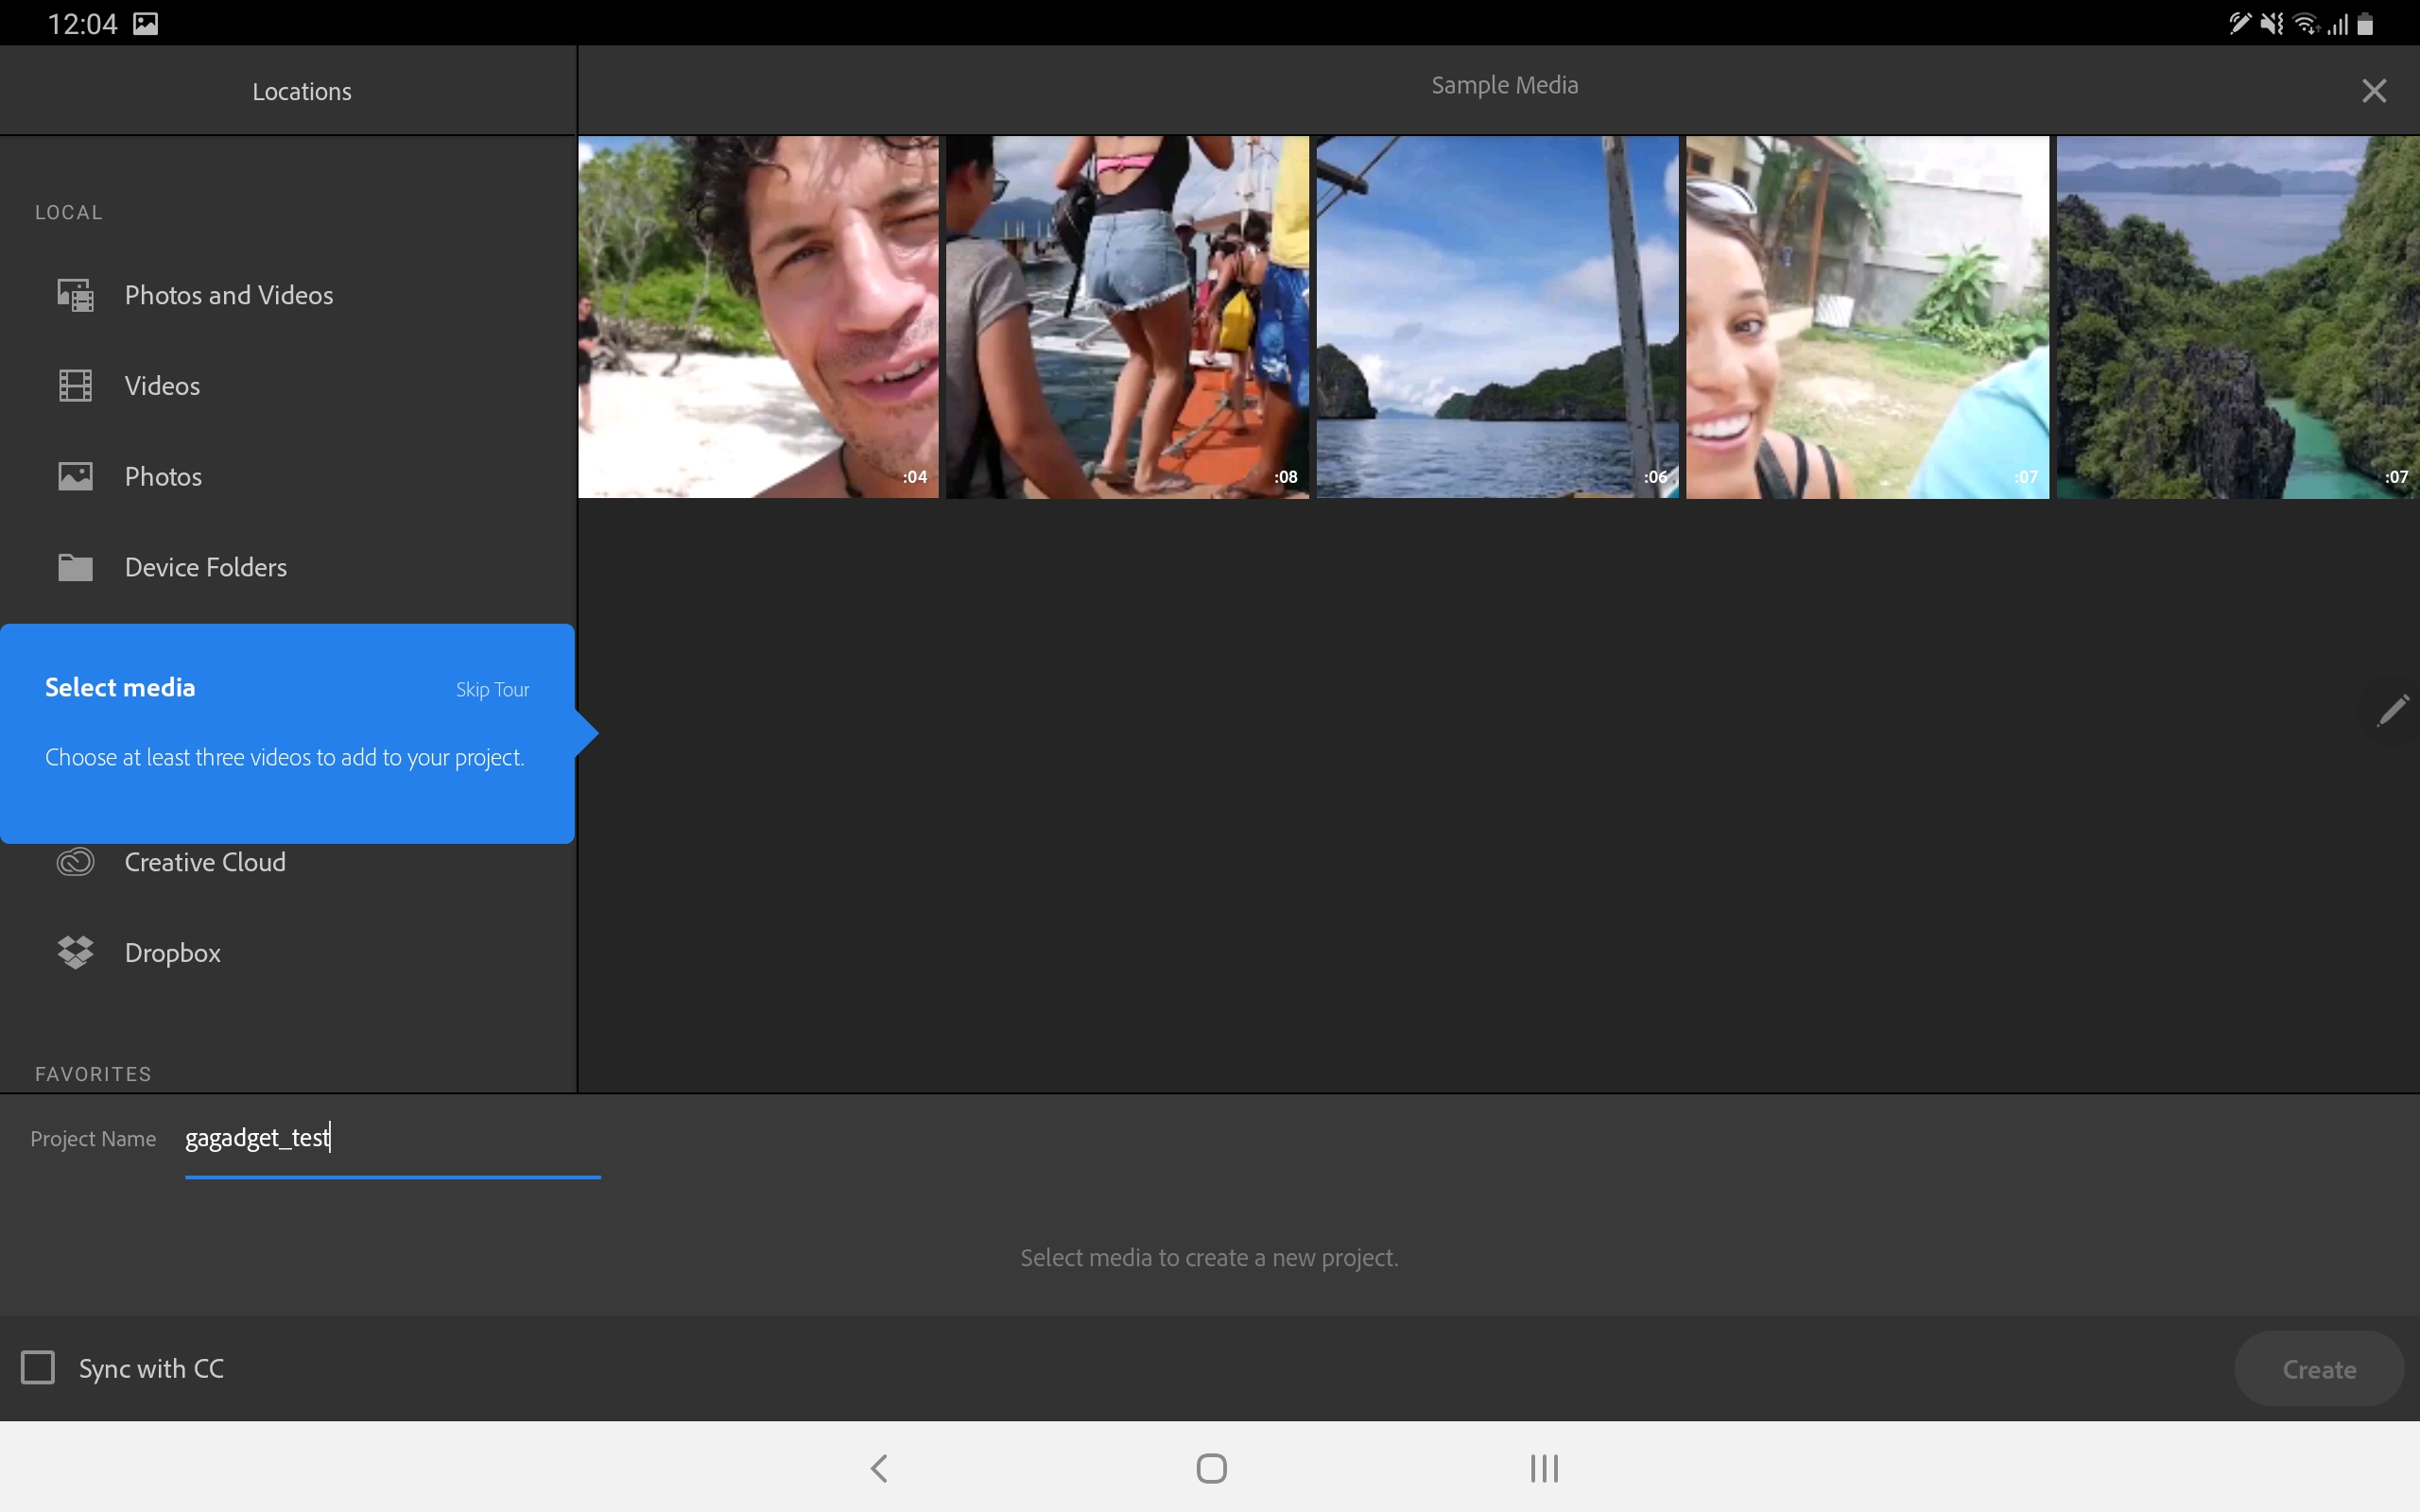Screen dimensions: 2420x1512
Task: Enable the Sync with CC checkbox
Action: [x=38, y=1367]
